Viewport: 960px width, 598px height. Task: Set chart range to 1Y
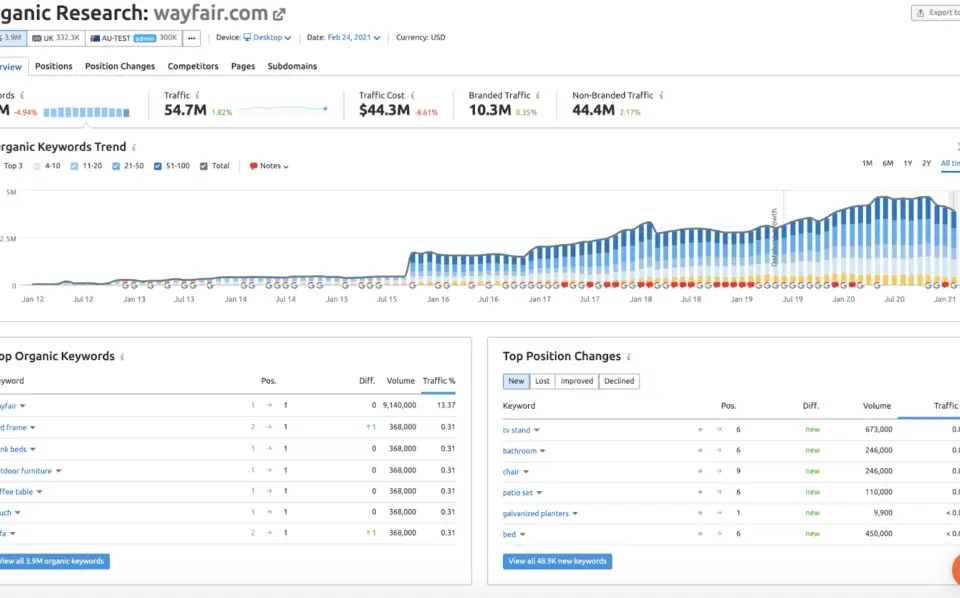pyautogui.click(x=908, y=163)
